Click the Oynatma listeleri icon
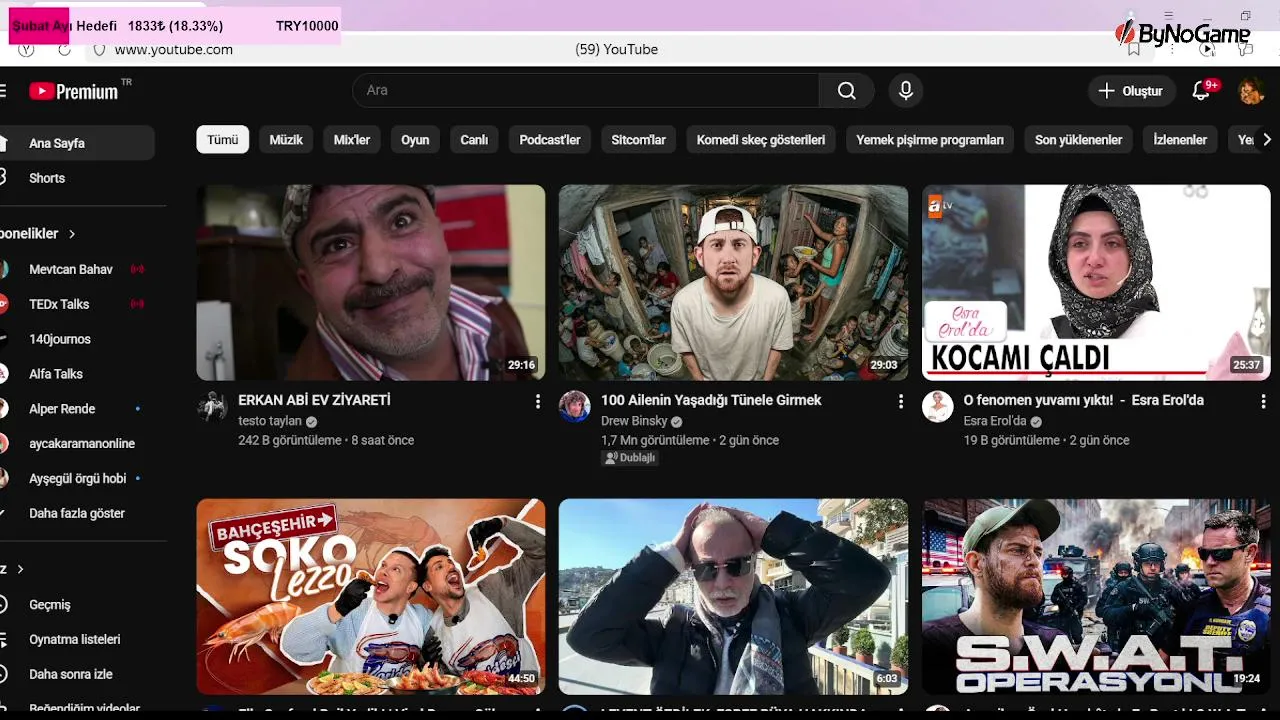Image resolution: width=1280 pixels, height=720 pixels. click(x=3, y=640)
